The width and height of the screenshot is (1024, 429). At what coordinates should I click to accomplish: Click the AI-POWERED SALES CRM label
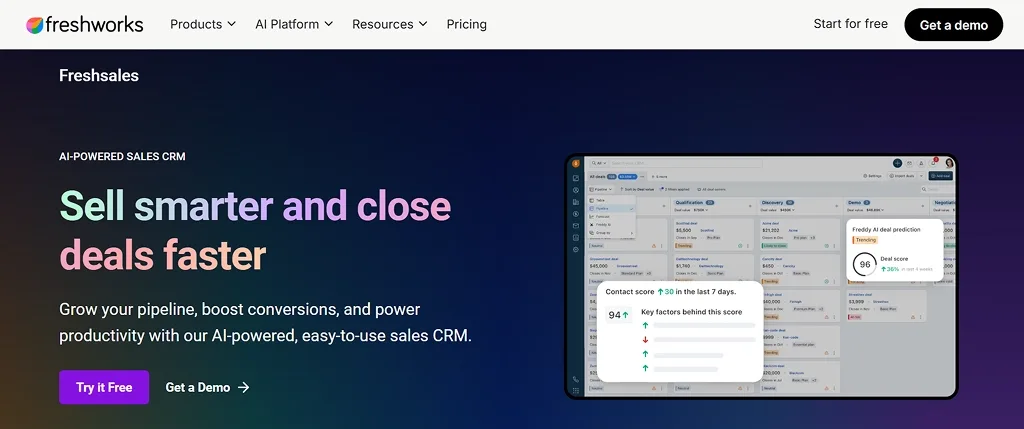coord(122,157)
